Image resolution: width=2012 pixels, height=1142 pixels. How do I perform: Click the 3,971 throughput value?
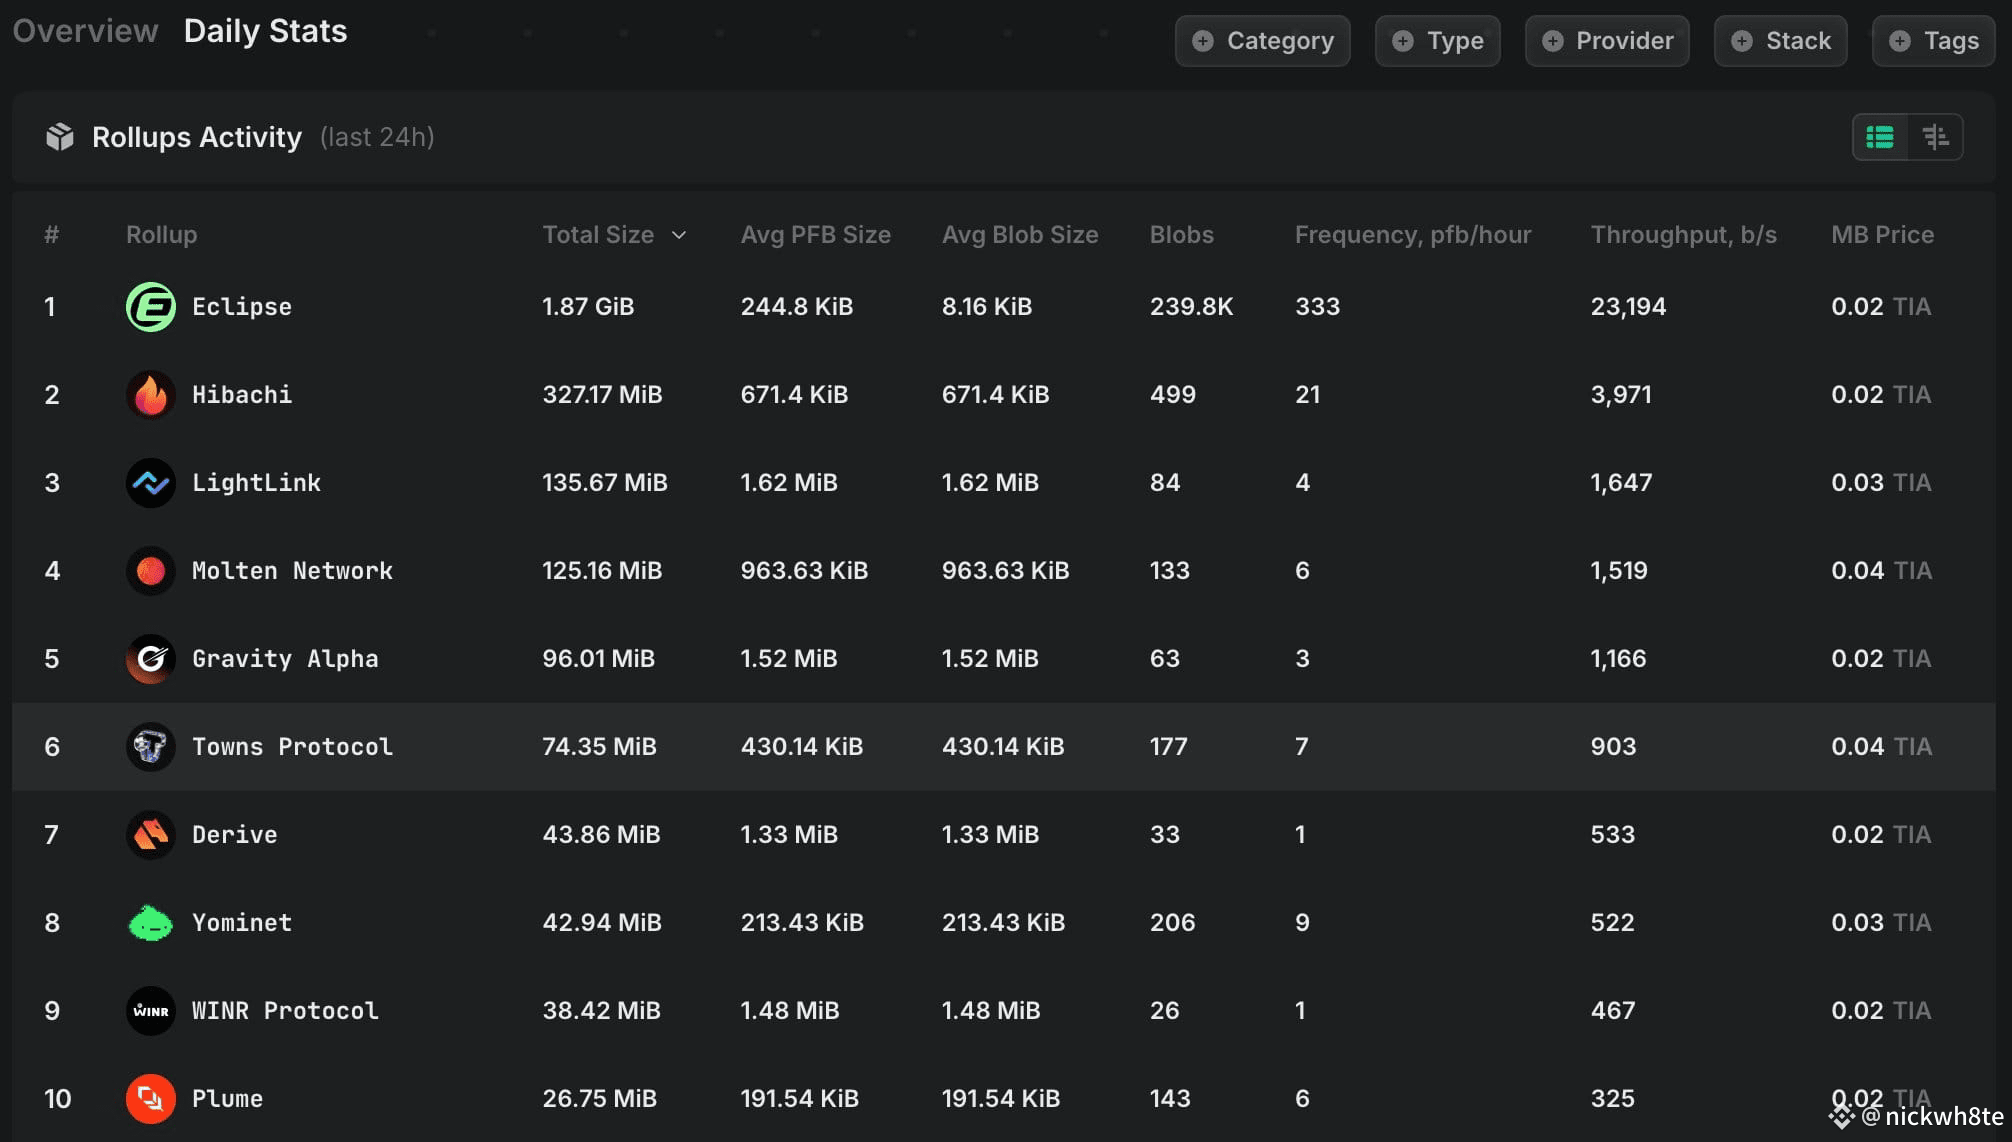(1621, 395)
